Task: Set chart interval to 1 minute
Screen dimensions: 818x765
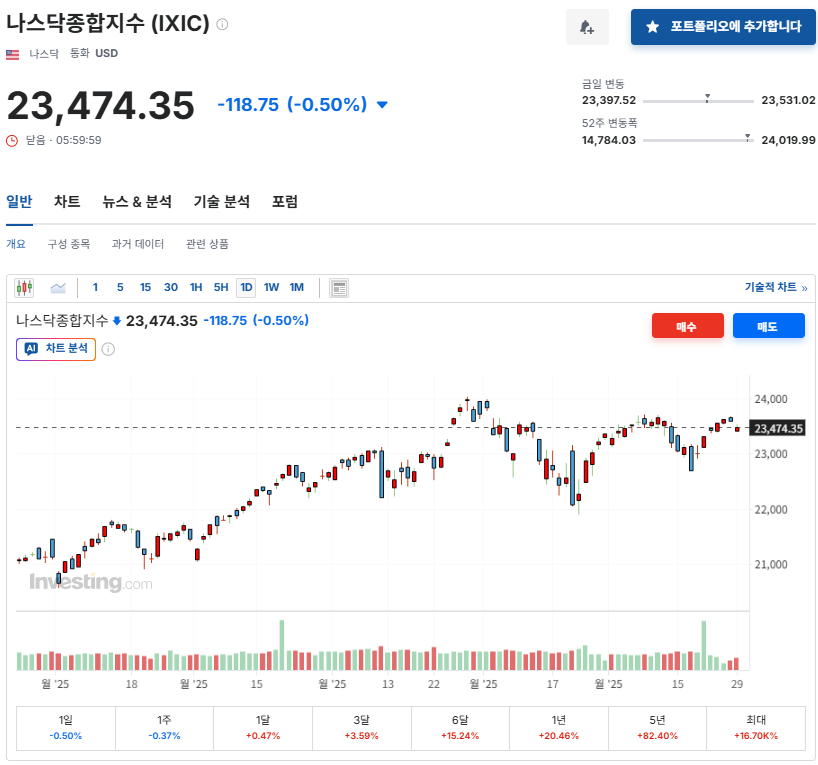Action: pyautogui.click(x=95, y=288)
